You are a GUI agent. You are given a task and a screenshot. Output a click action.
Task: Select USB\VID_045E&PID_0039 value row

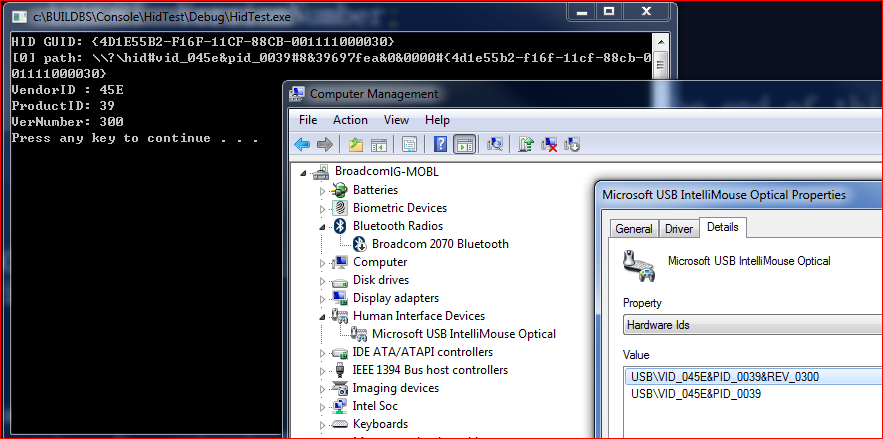point(753,394)
